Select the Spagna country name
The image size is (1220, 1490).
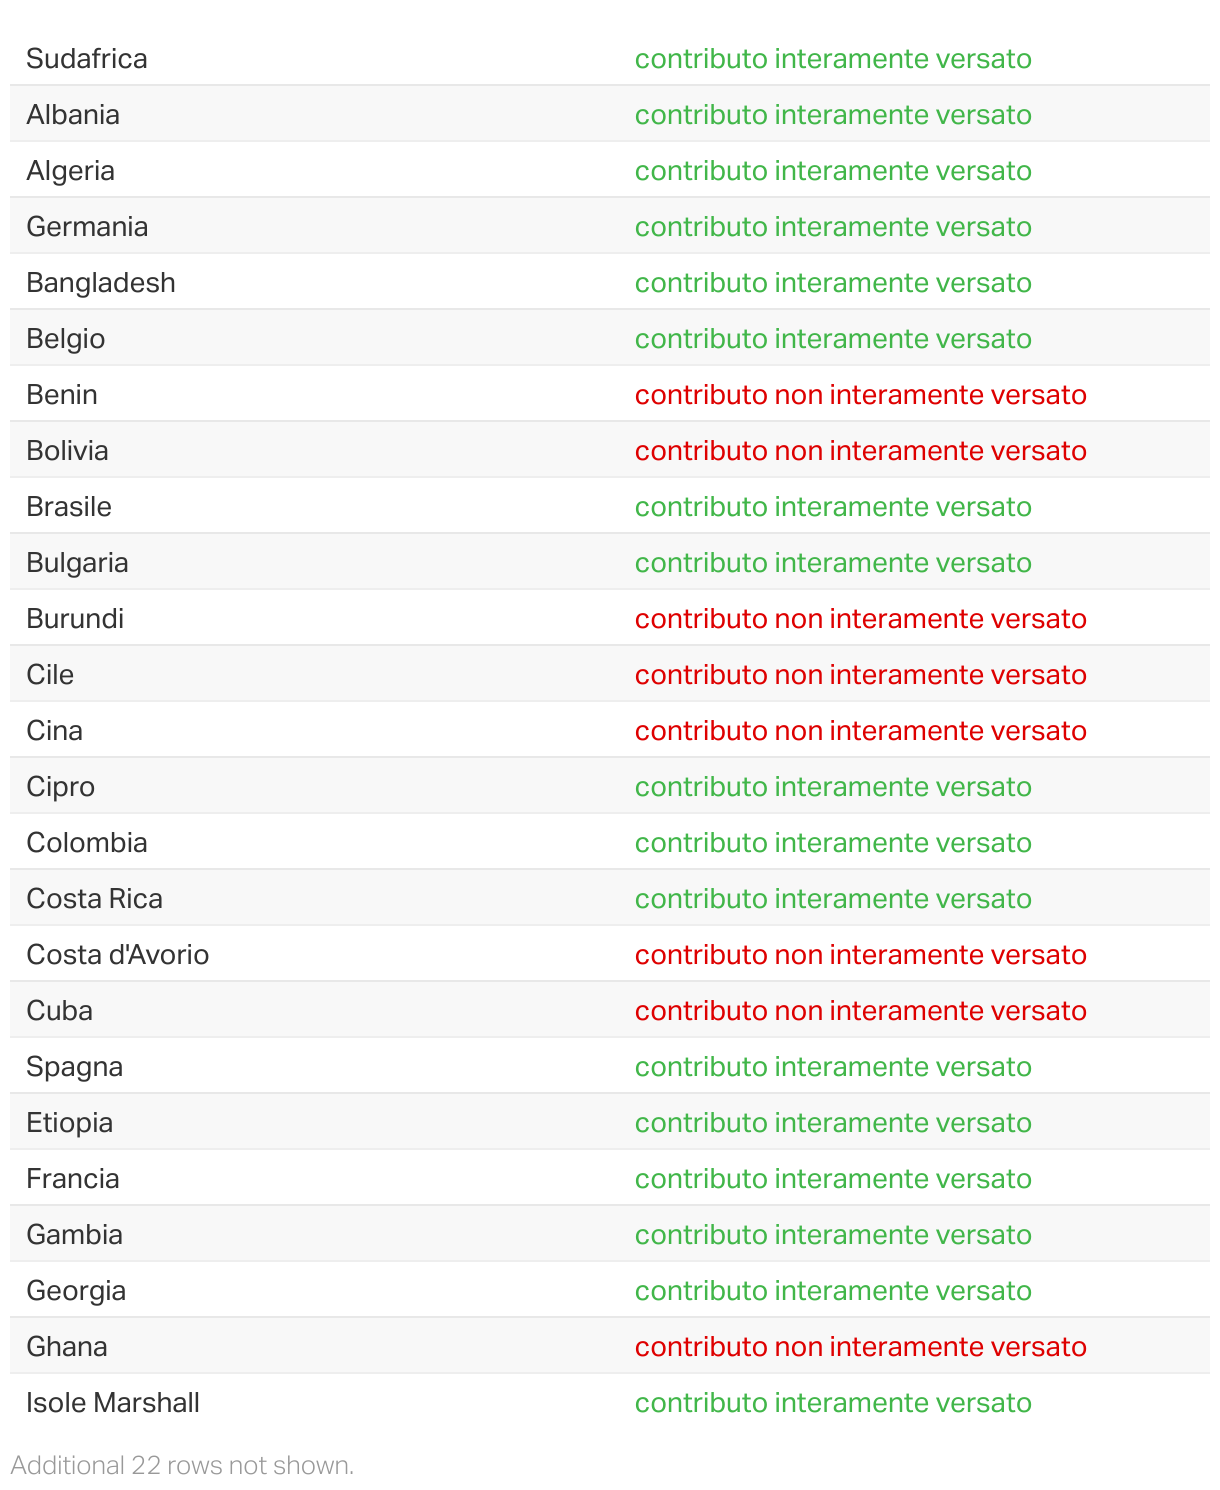(74, 1067)
